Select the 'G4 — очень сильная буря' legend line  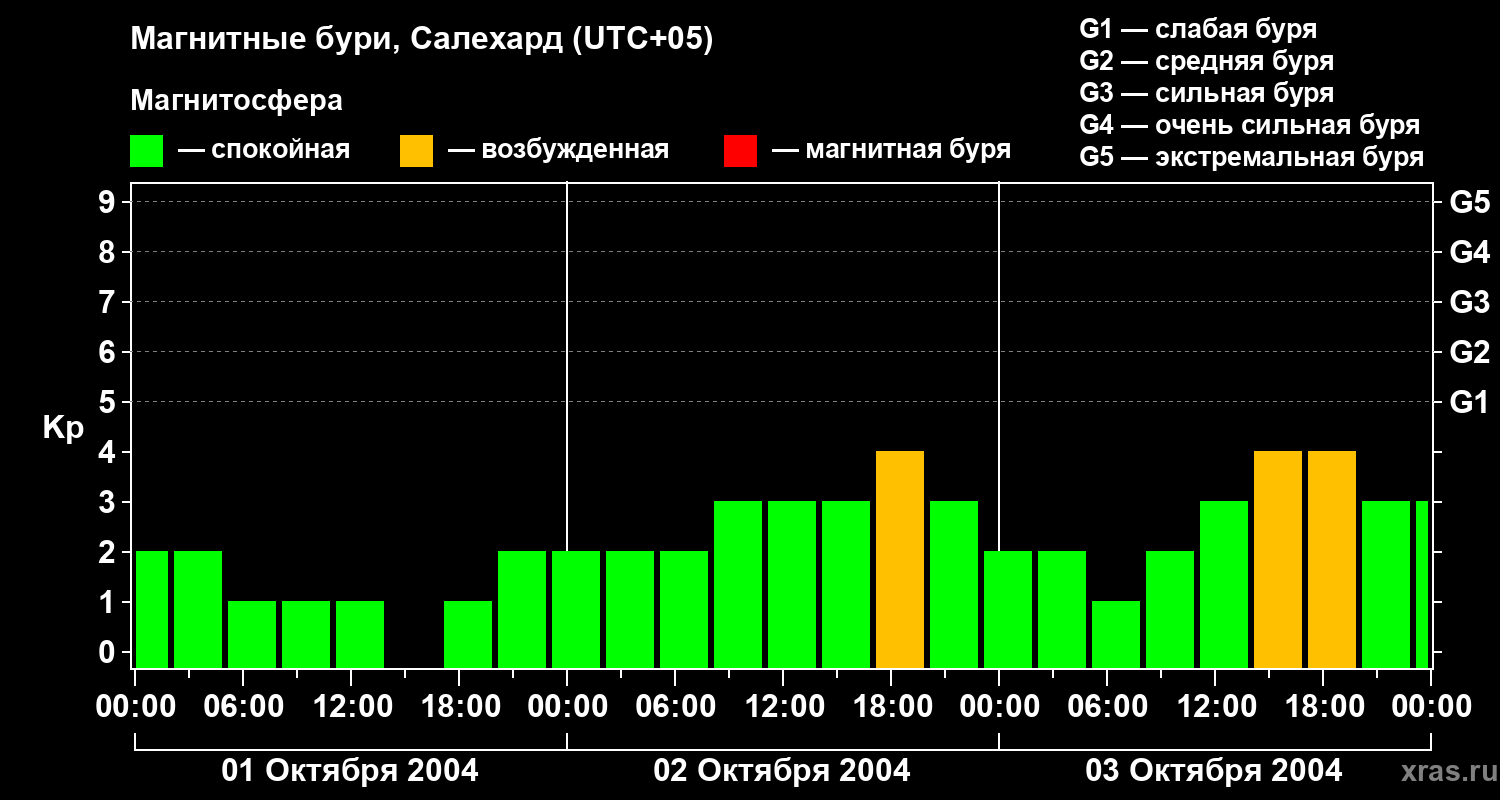pos(1250,125)
